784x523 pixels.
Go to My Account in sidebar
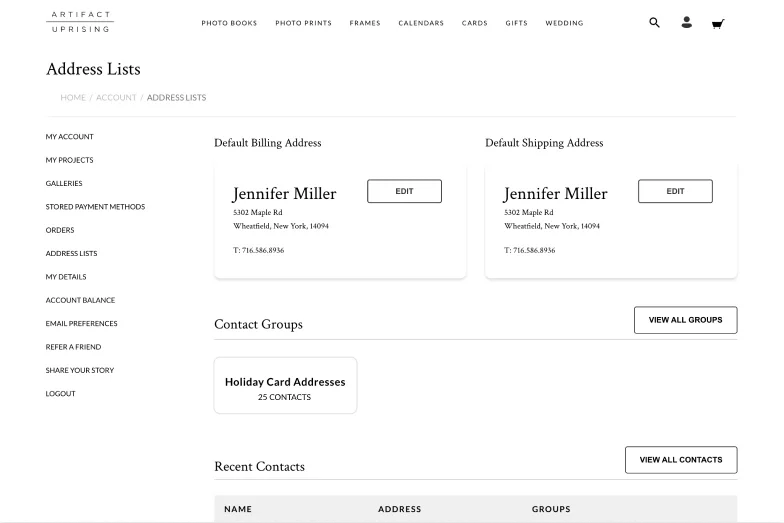click(x=70, y=136)
